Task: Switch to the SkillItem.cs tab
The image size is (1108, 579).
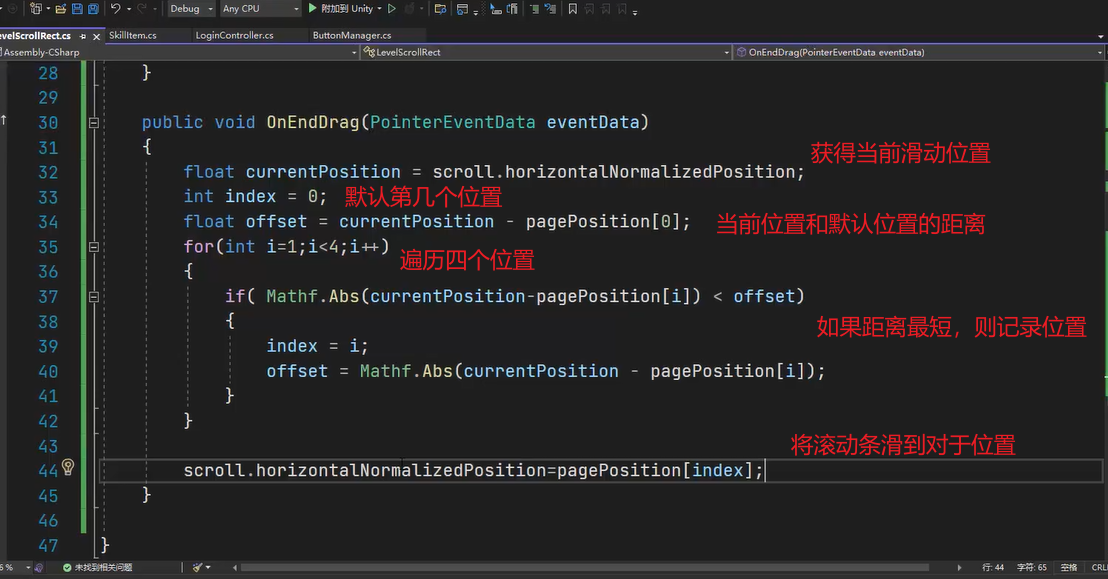Action: coord(133,35)
